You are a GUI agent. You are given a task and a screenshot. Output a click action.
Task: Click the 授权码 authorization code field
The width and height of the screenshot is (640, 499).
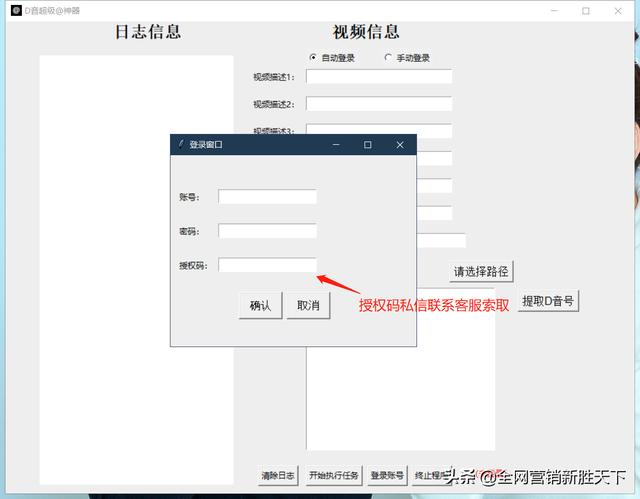point(267,265)
